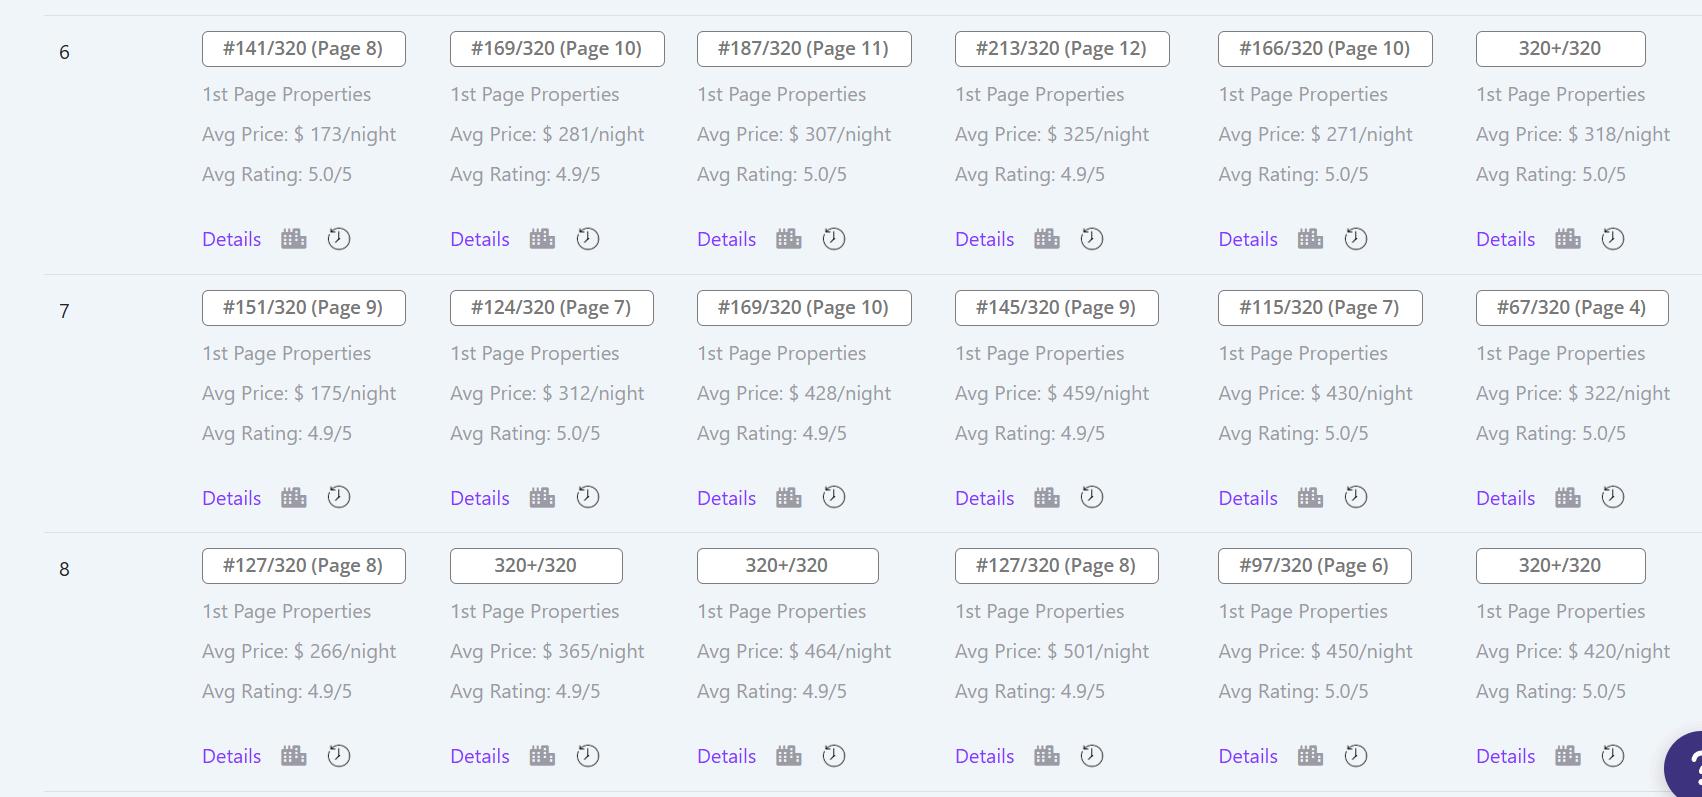View history clock in $365/night cell
Viewport: 1702px width, 797px height.
pos(588,756)
